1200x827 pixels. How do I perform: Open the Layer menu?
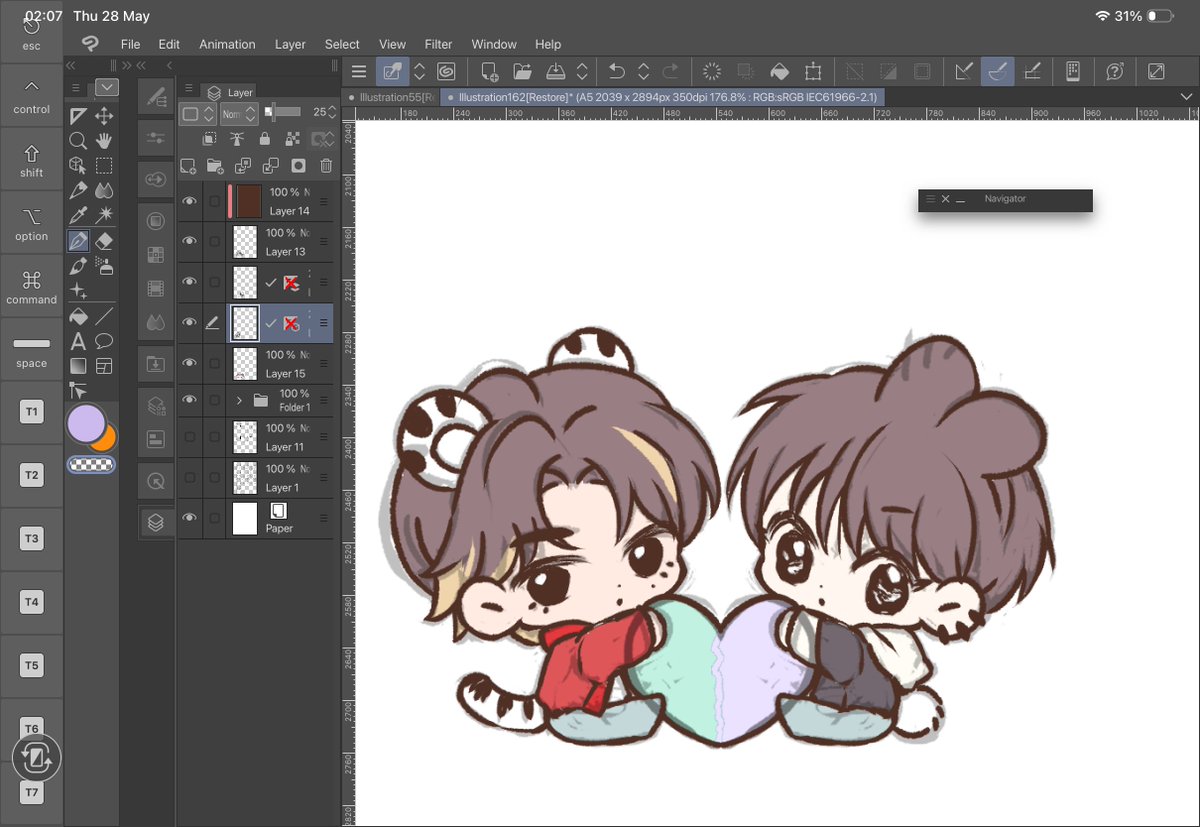click(x=290, y=44)
